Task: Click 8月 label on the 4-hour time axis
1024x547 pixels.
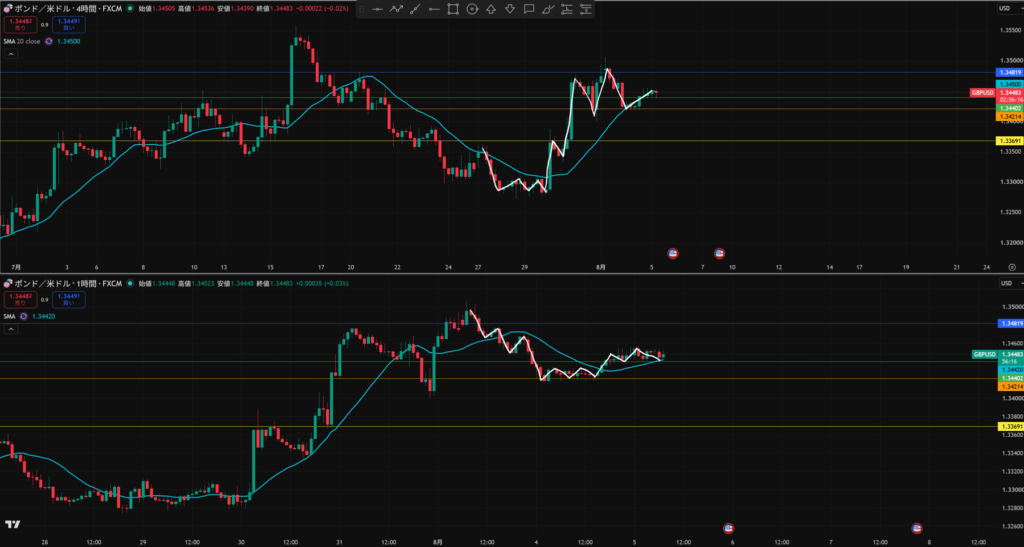Action: (x=601, y=267)
